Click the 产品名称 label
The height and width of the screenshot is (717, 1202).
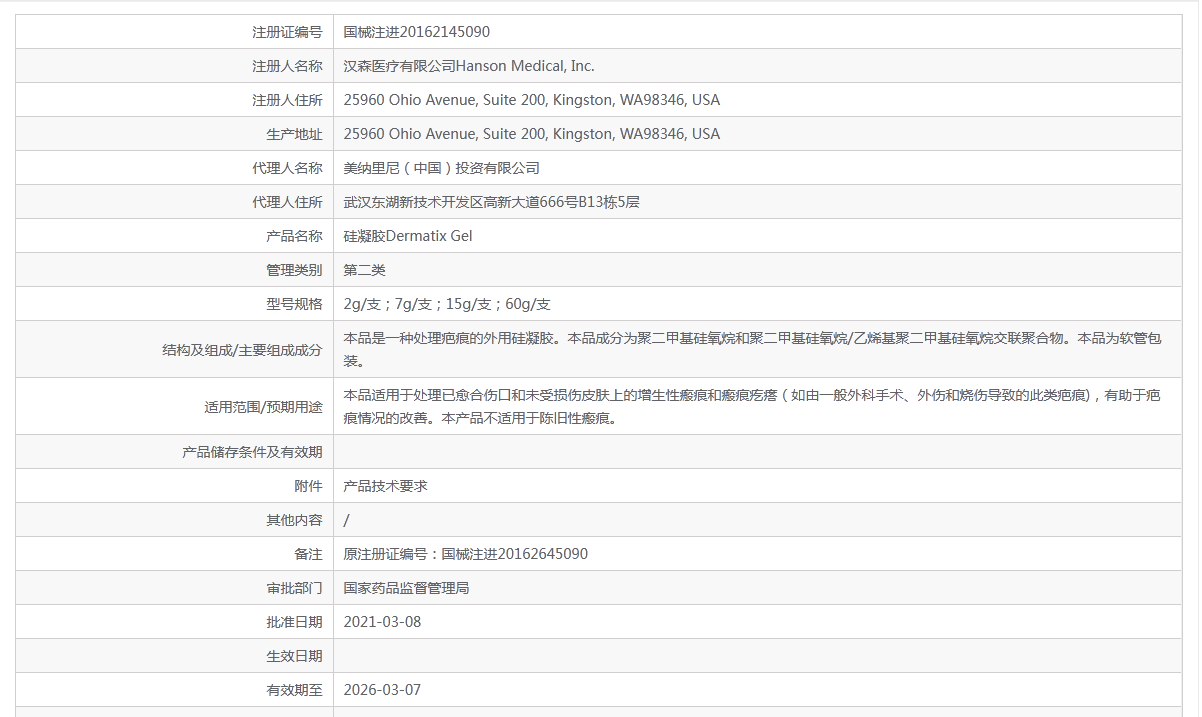(294, 236)
